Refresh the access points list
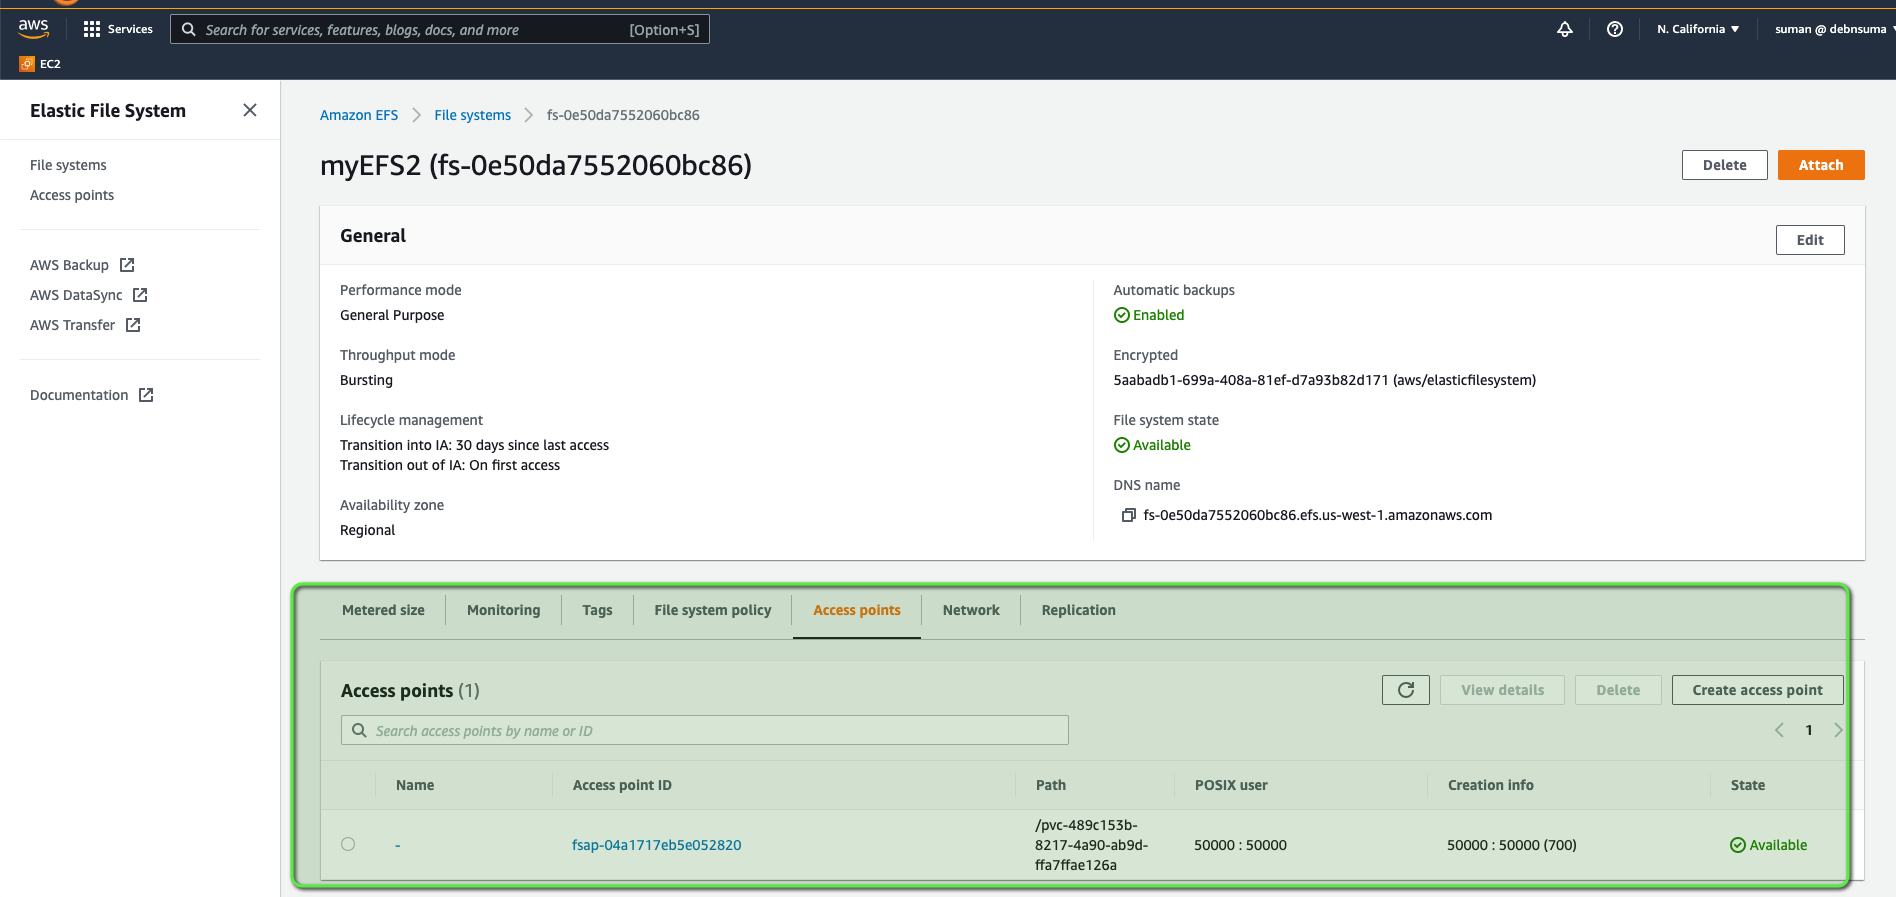This screenshot has height=897, width=1896. 1406,690
